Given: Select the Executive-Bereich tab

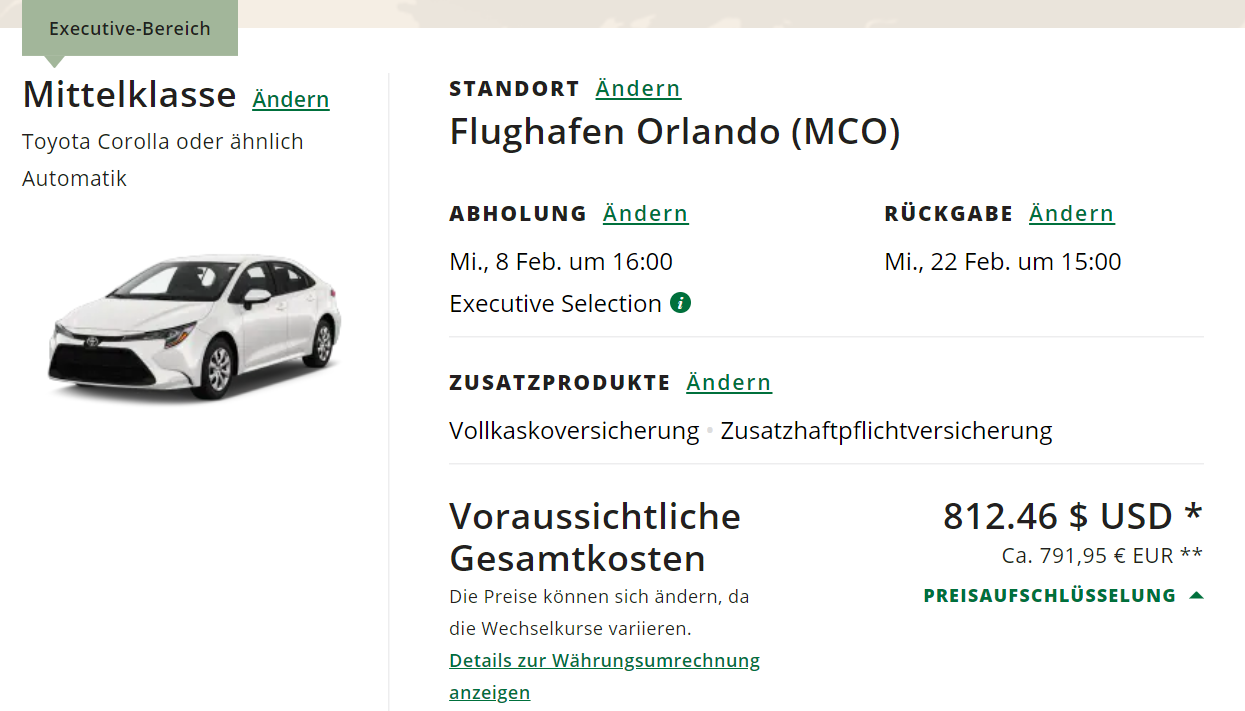Looking at the screenshot, I should (x=130, y=29).
